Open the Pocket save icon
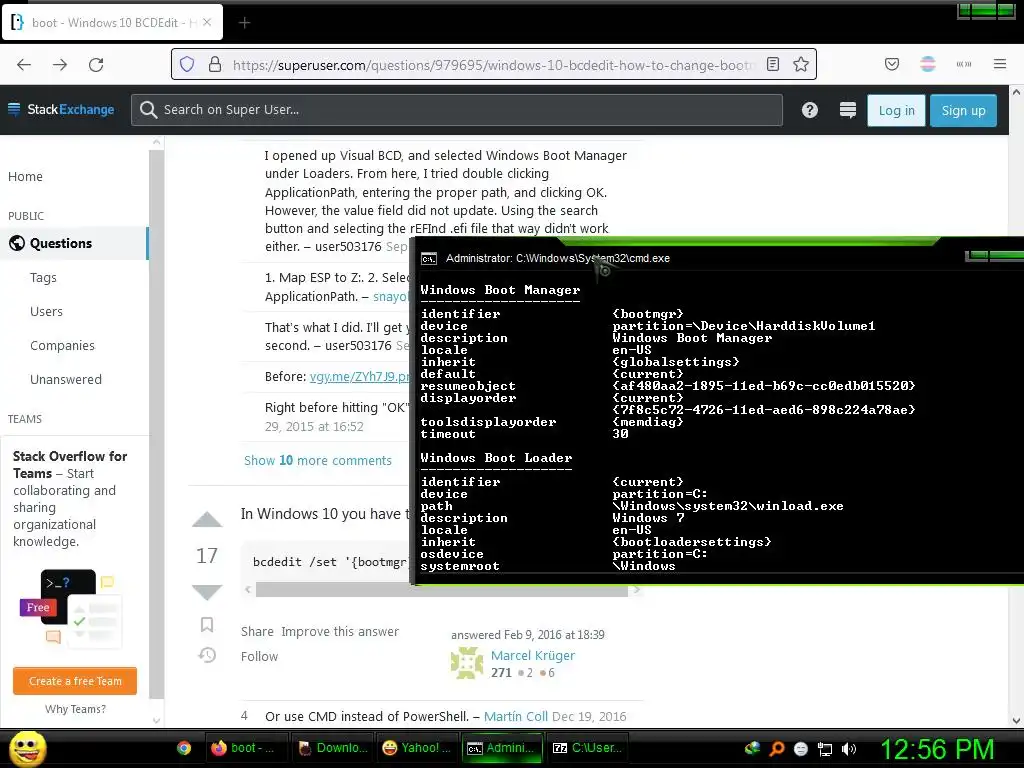1024x768 pixels. pyautogui.click(x=891, y=64)
